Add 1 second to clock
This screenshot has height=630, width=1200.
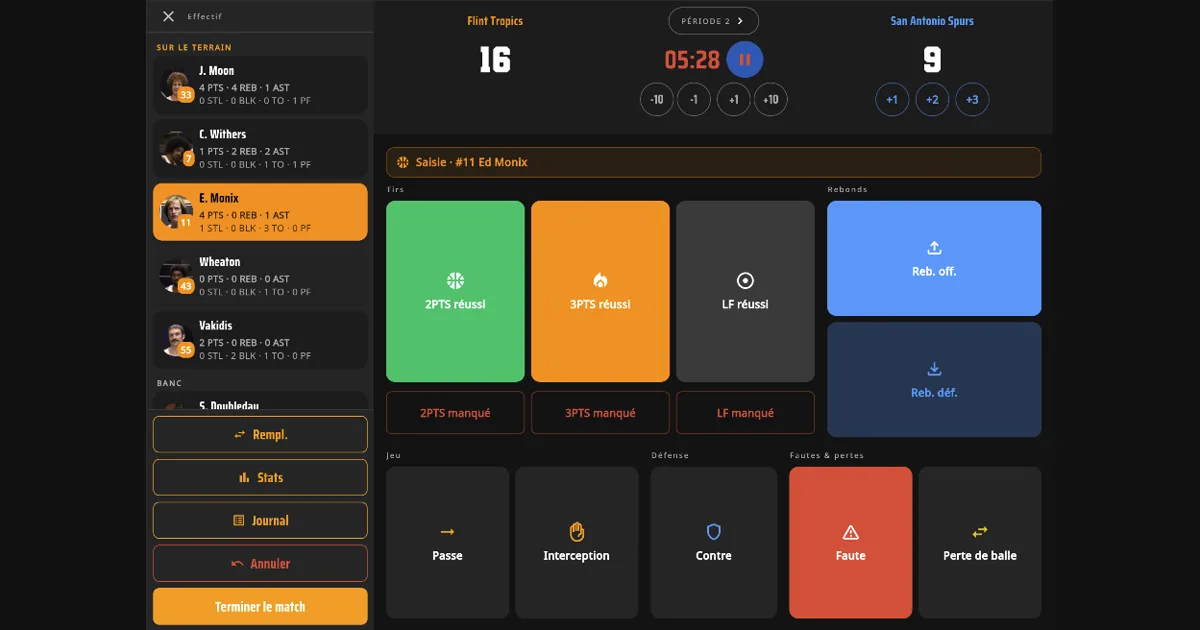tap(733, 100)
